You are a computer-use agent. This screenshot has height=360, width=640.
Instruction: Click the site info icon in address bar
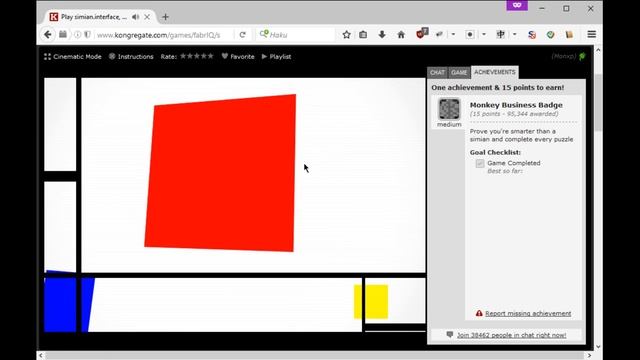tap(78, 35)
